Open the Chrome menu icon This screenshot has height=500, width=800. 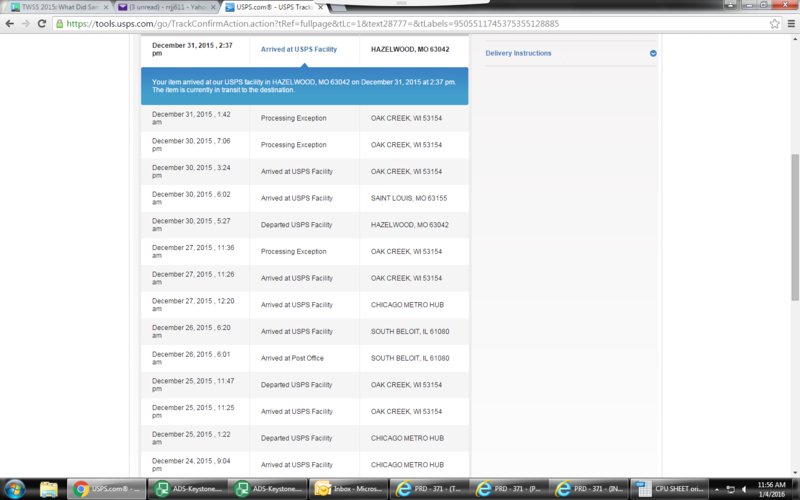[791, 23]
